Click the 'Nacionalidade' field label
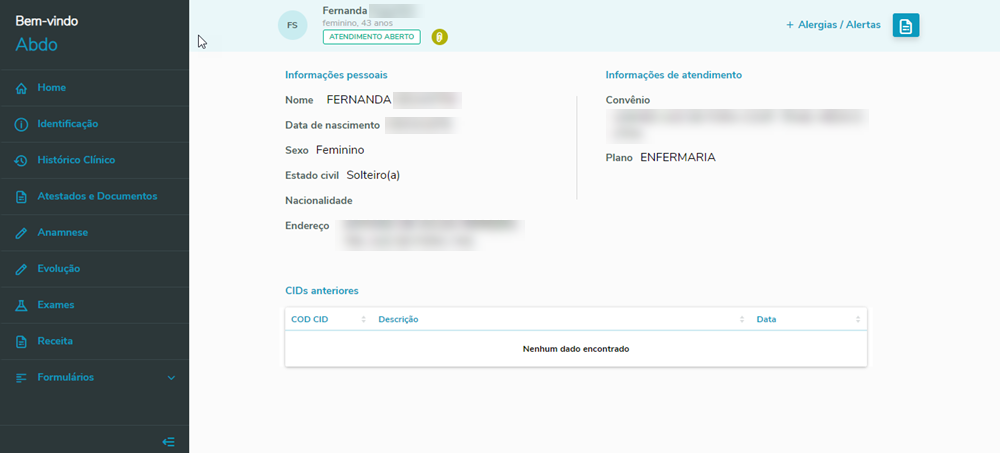 point(319,201)
